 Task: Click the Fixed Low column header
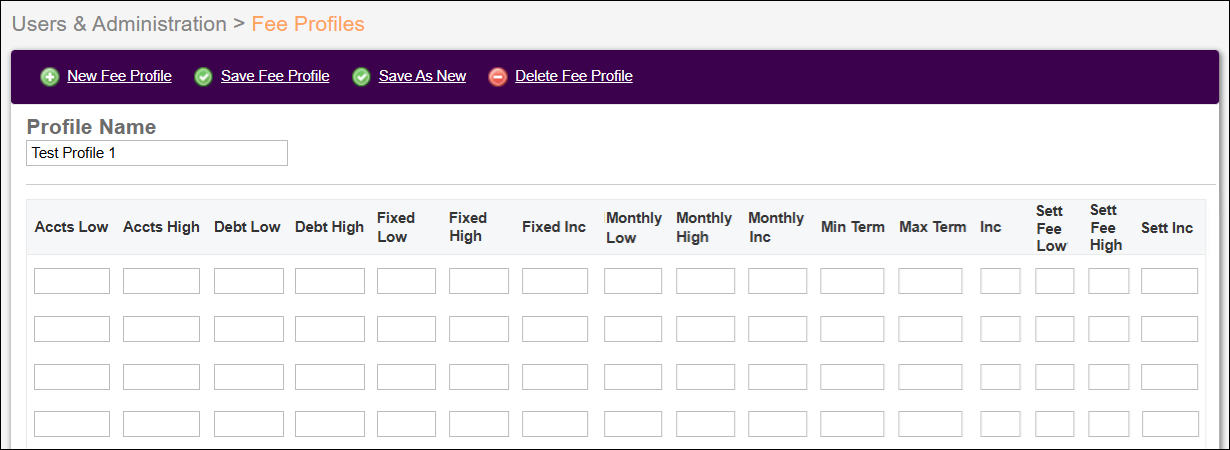[396, 227]
